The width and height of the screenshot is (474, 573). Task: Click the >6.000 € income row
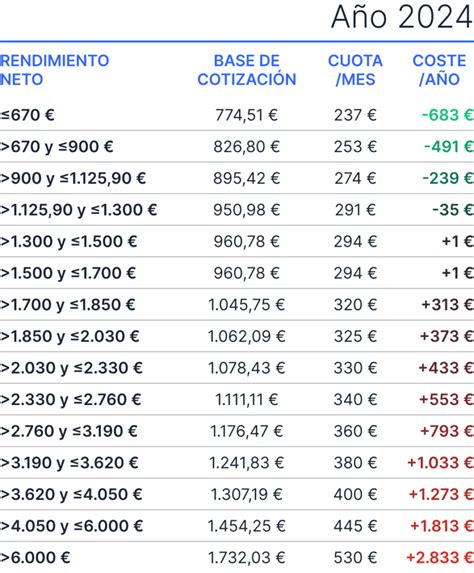point(237,557)
